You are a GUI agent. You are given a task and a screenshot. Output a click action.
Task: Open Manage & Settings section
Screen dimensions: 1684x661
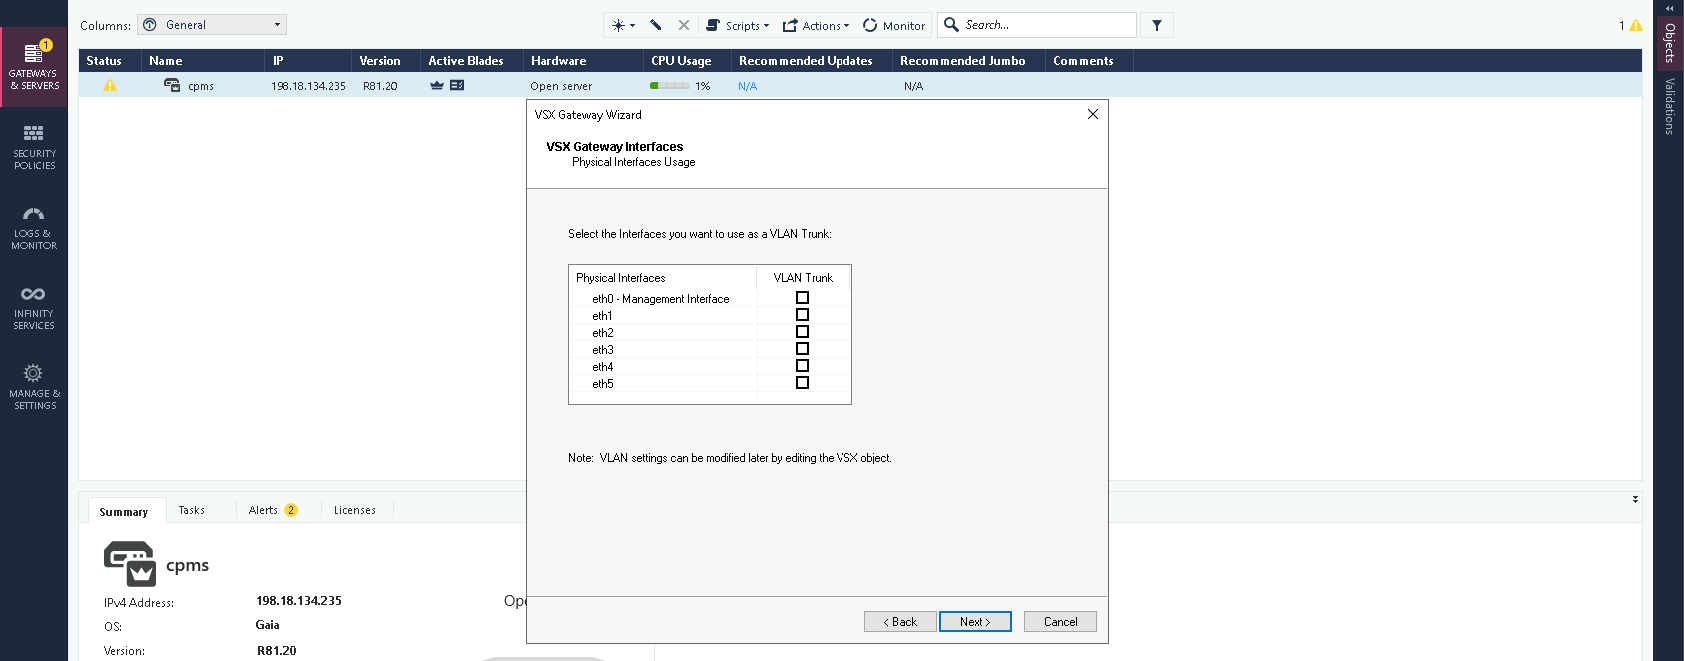coord(34,387)
